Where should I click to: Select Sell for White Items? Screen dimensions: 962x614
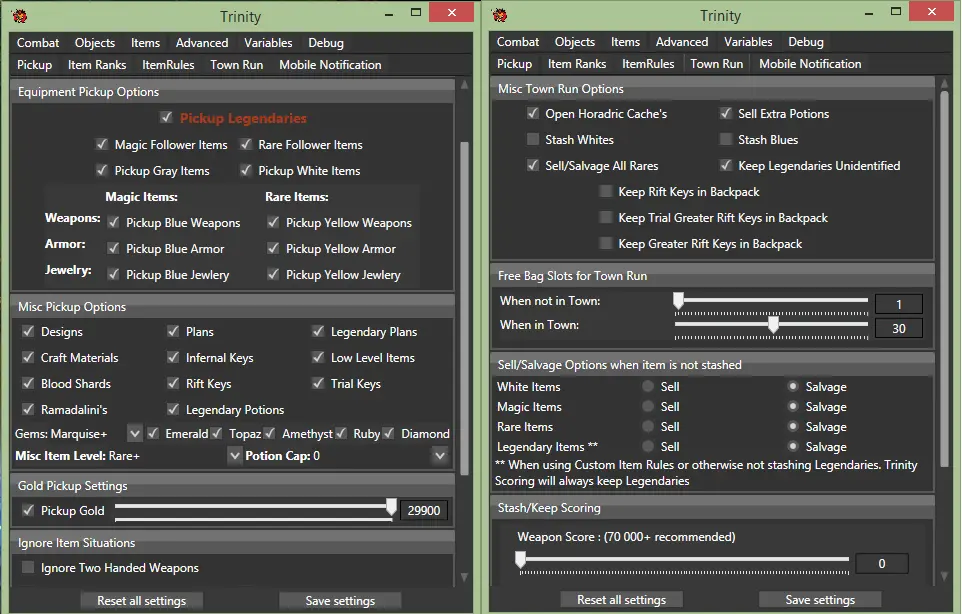pos(648,386)
